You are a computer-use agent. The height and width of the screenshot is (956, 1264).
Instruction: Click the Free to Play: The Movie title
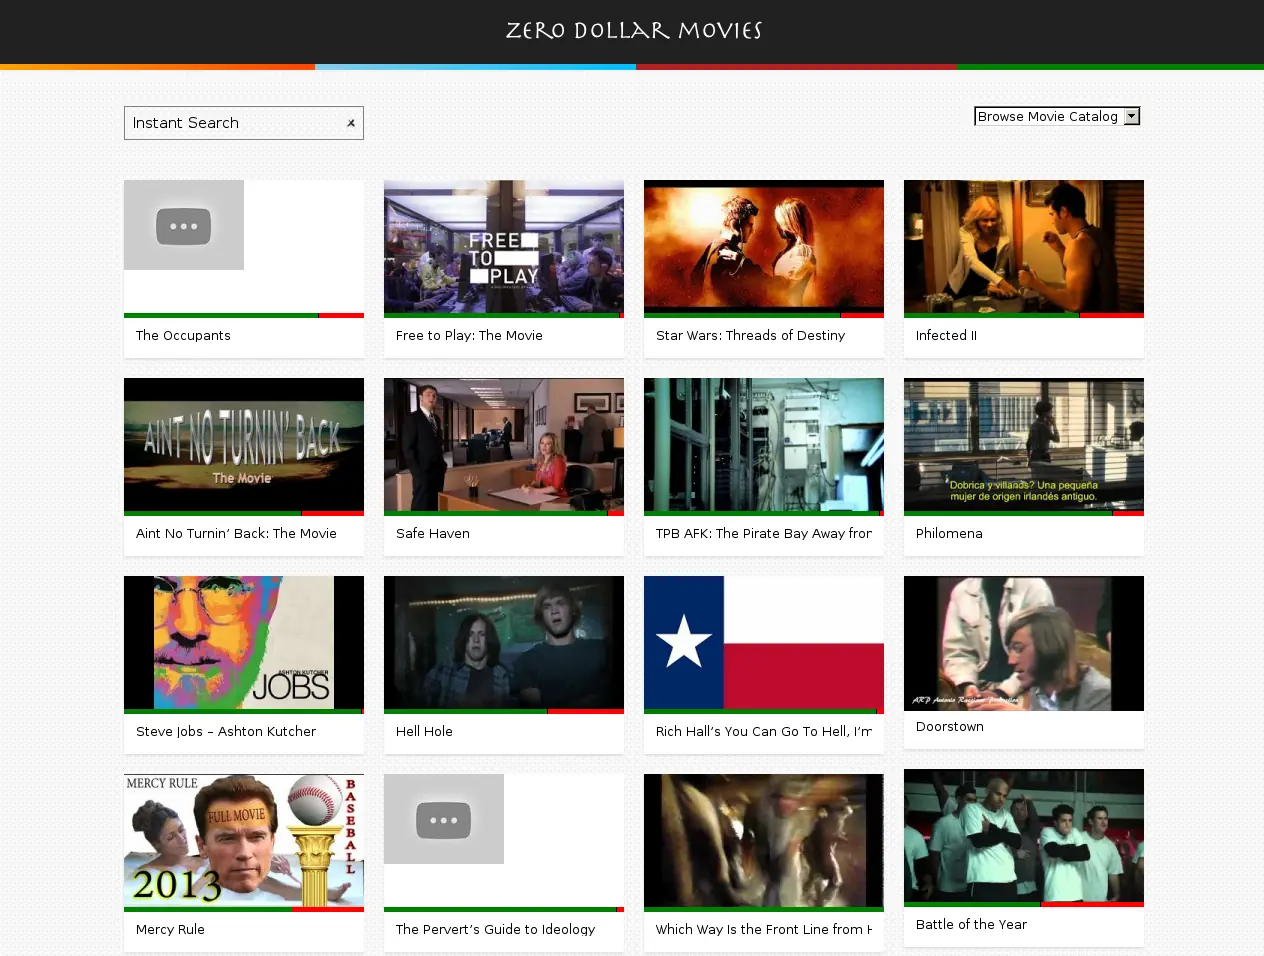[x=469, y=336]
